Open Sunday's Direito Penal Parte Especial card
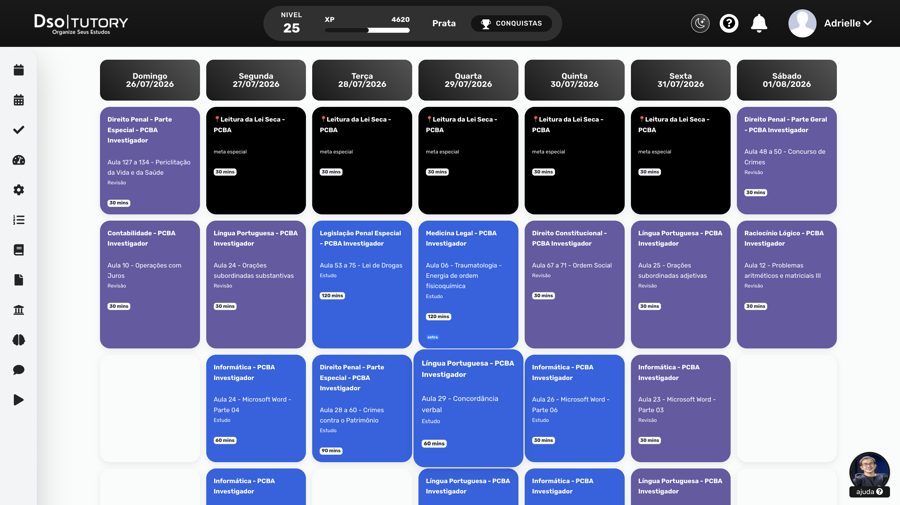 pyautogui.click(x=150, y=160)
